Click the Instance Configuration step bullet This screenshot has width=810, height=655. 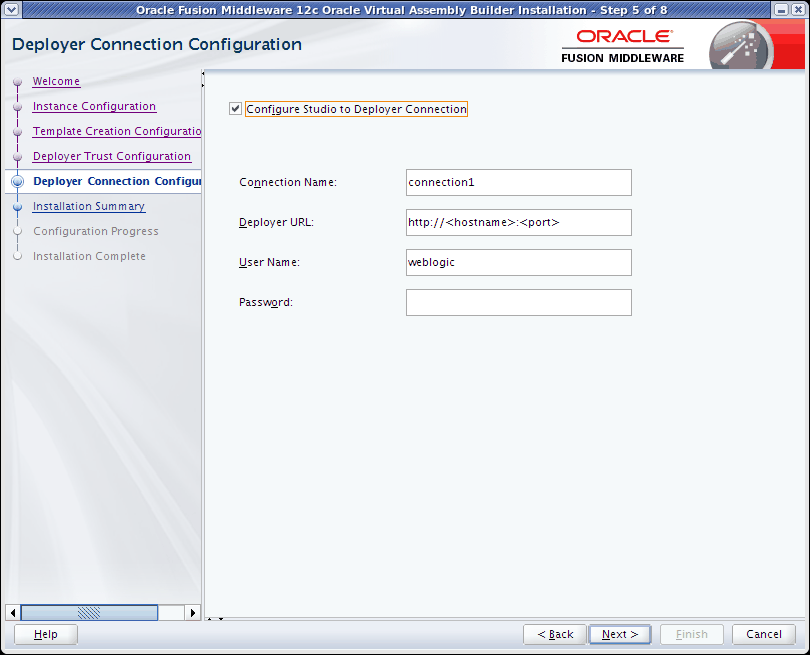point(18,107)
